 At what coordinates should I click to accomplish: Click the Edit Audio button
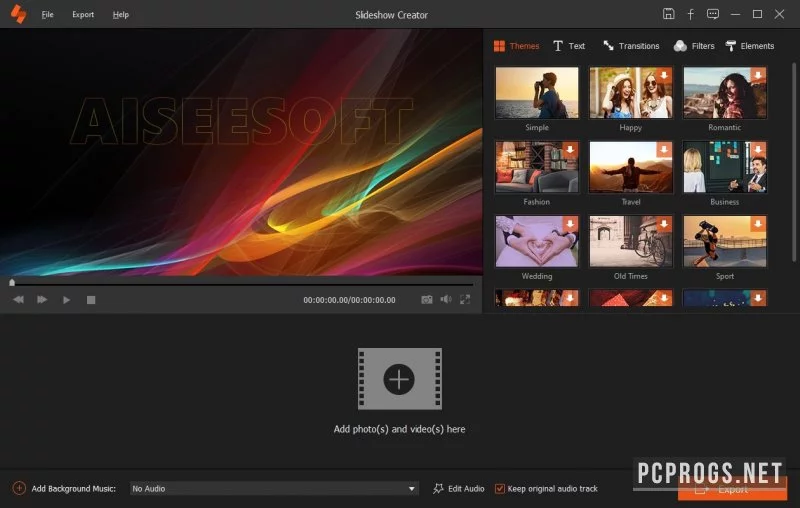(459, 489)
